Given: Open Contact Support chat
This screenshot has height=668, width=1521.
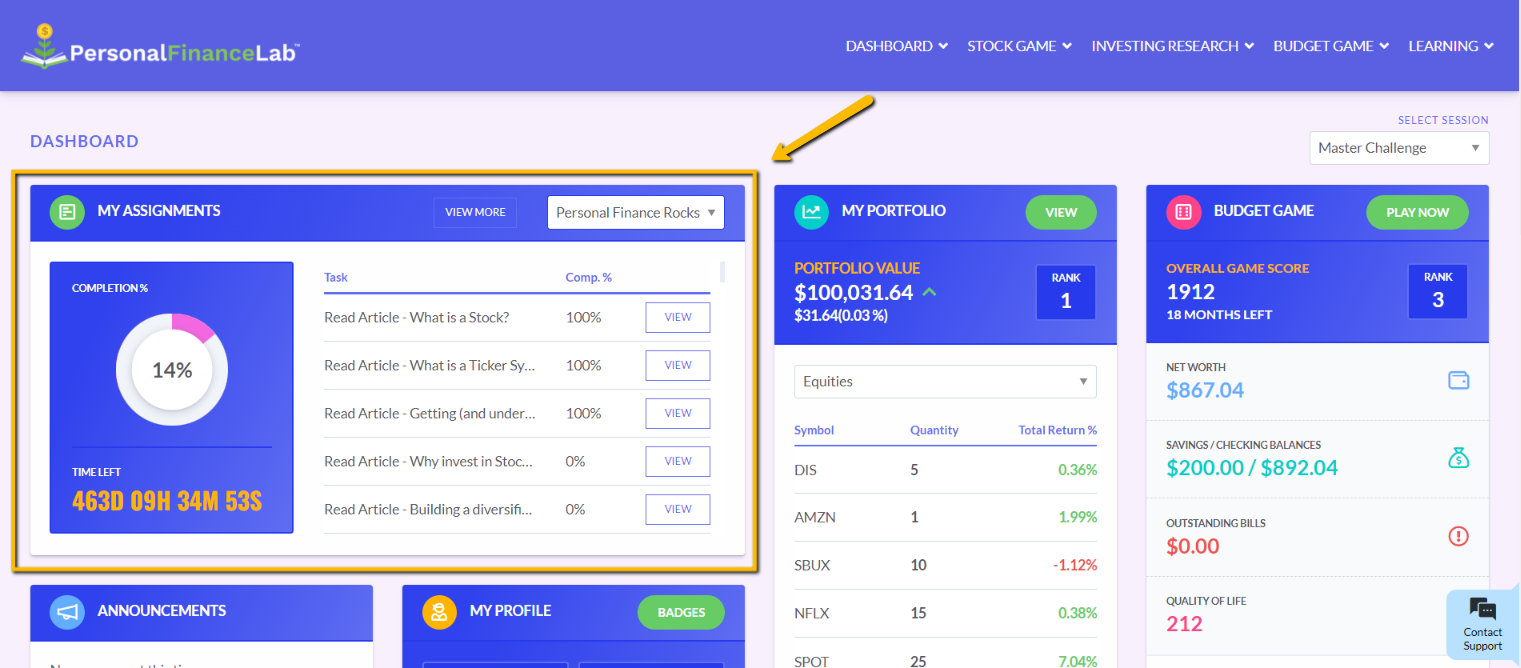Looking at the screenshot, I should click(x=1481, y=624).
